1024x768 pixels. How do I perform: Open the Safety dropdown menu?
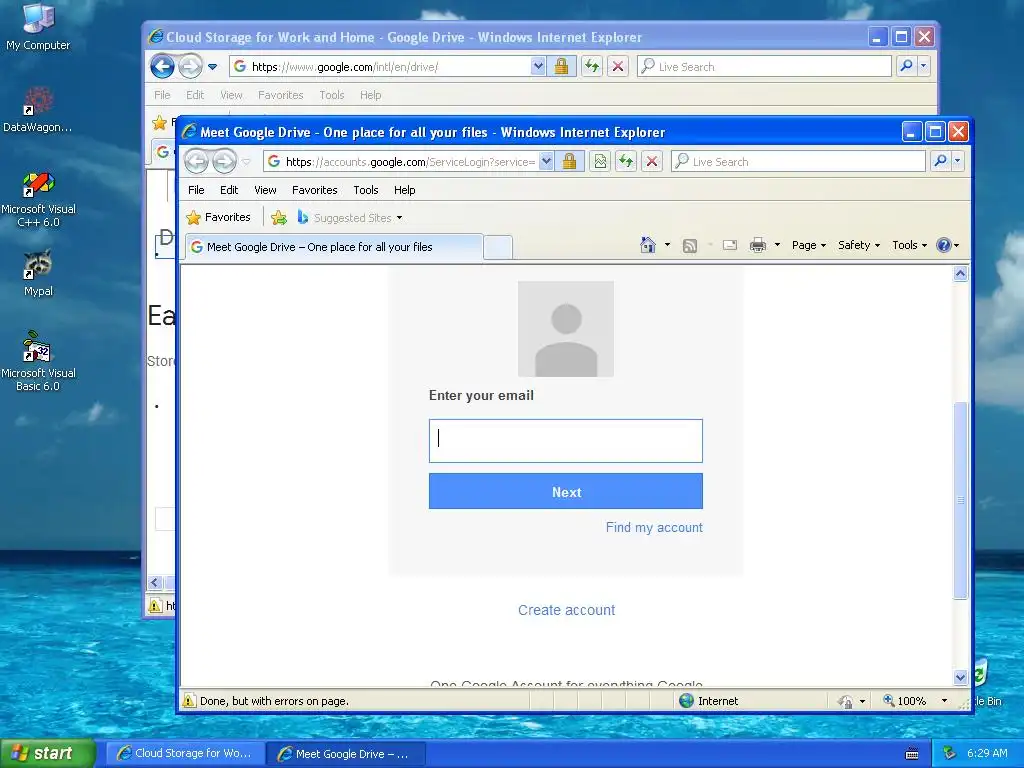coord(859,245)
